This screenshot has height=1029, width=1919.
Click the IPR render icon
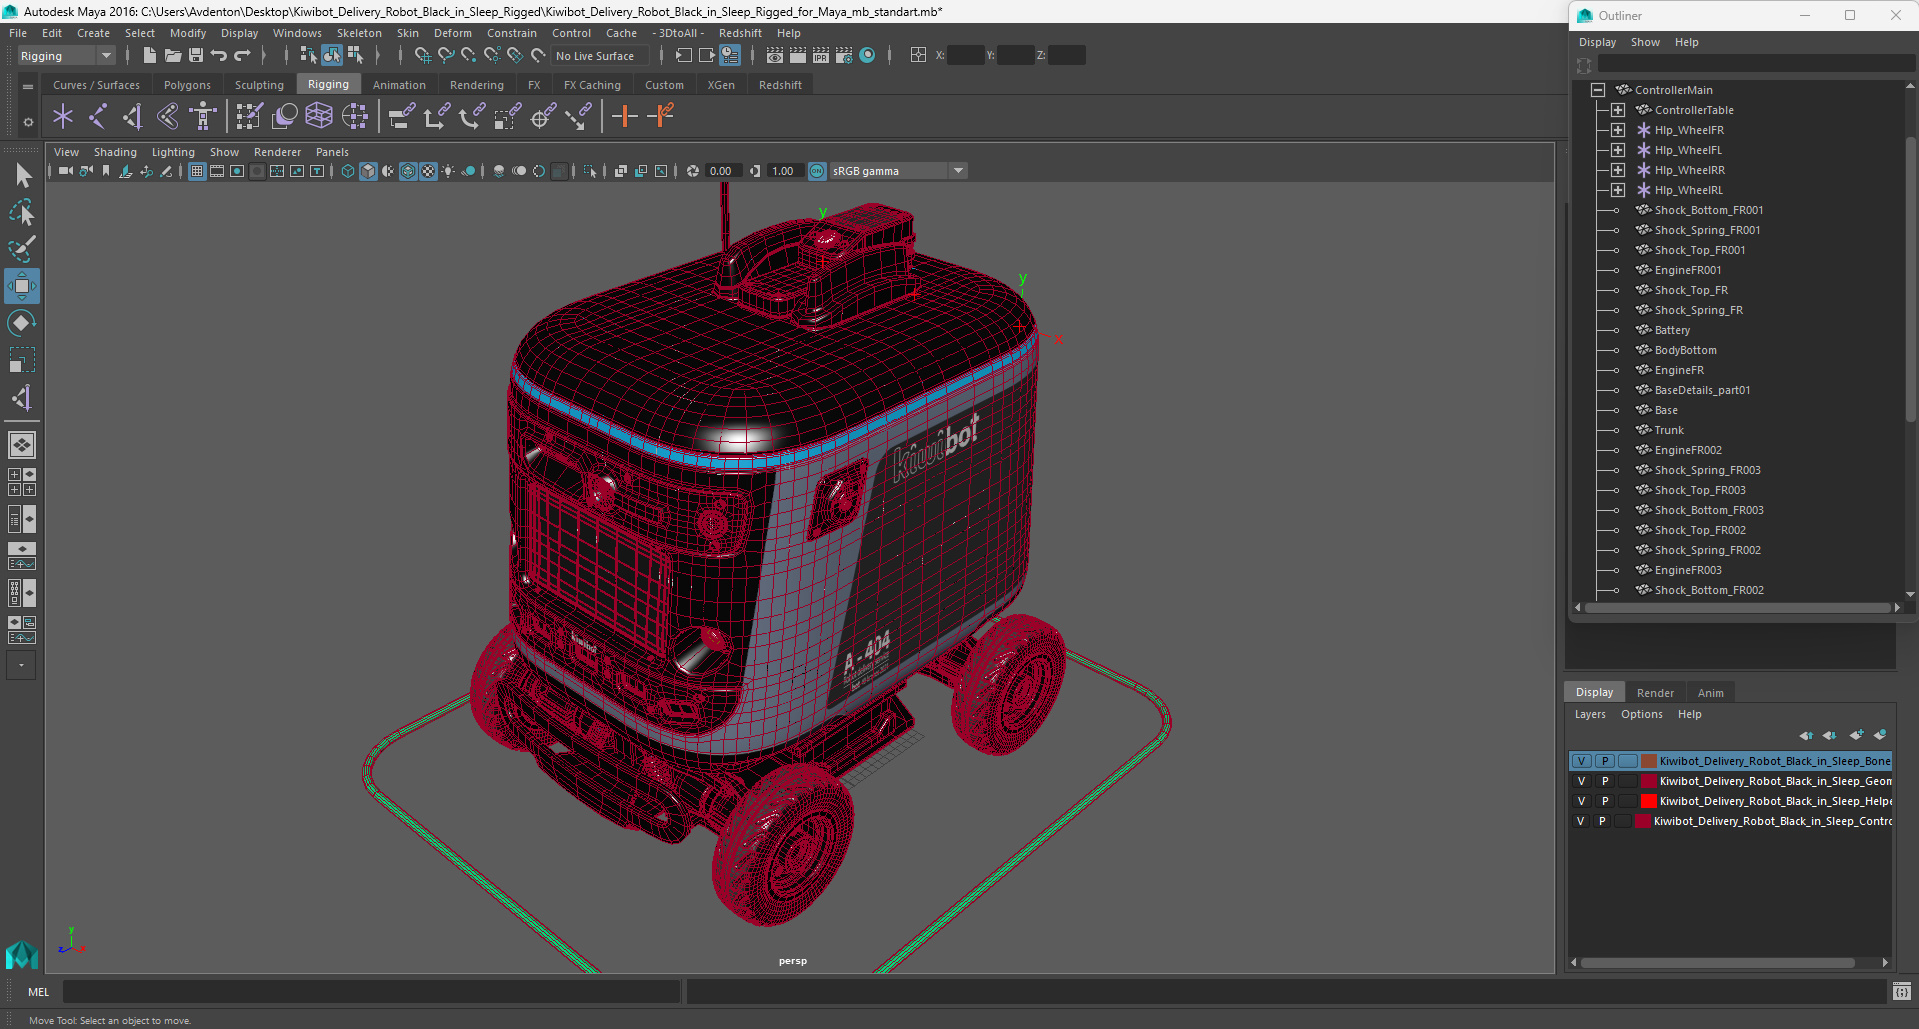point(821,56)
